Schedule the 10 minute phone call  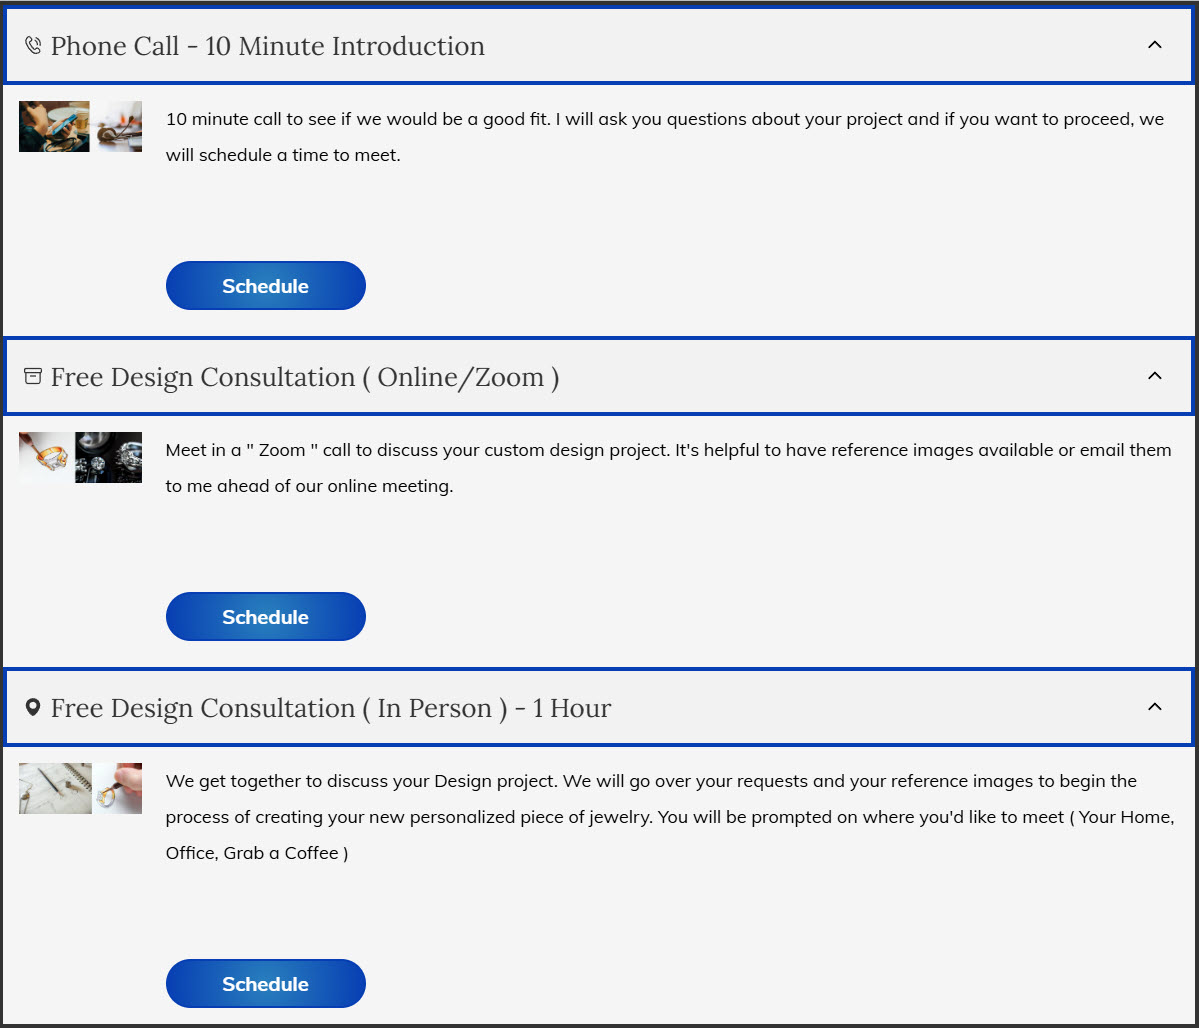(265, 286)
